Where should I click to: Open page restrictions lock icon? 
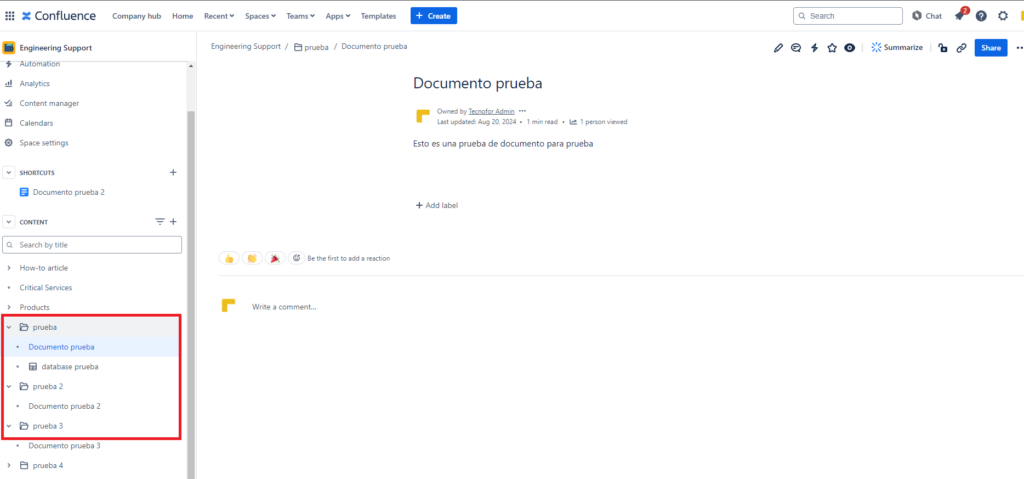[x=942, y=47]
